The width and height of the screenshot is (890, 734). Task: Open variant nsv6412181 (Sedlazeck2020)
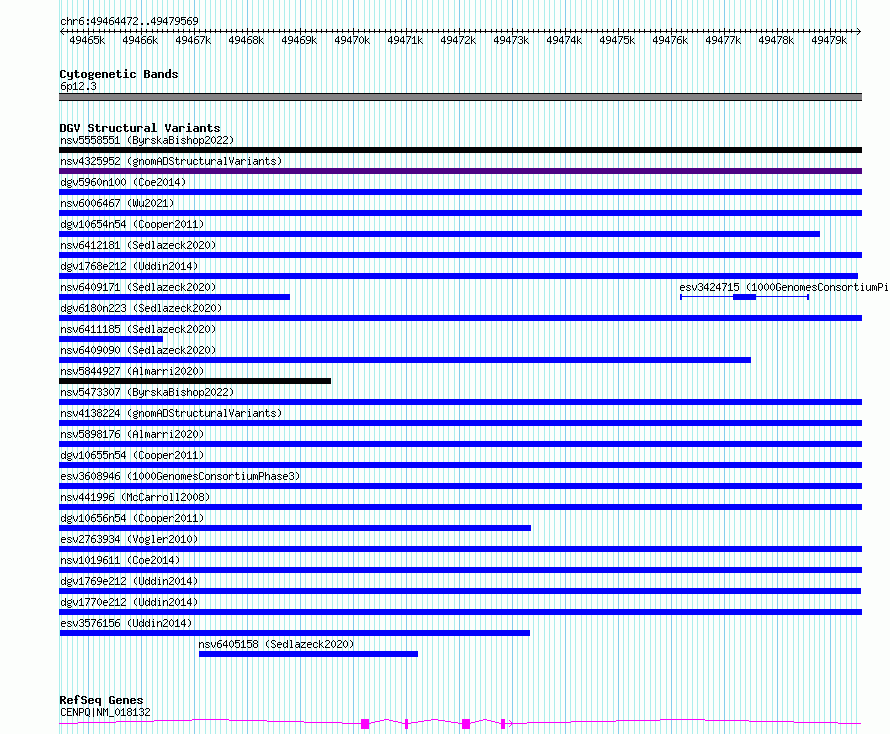pos(138,245)
